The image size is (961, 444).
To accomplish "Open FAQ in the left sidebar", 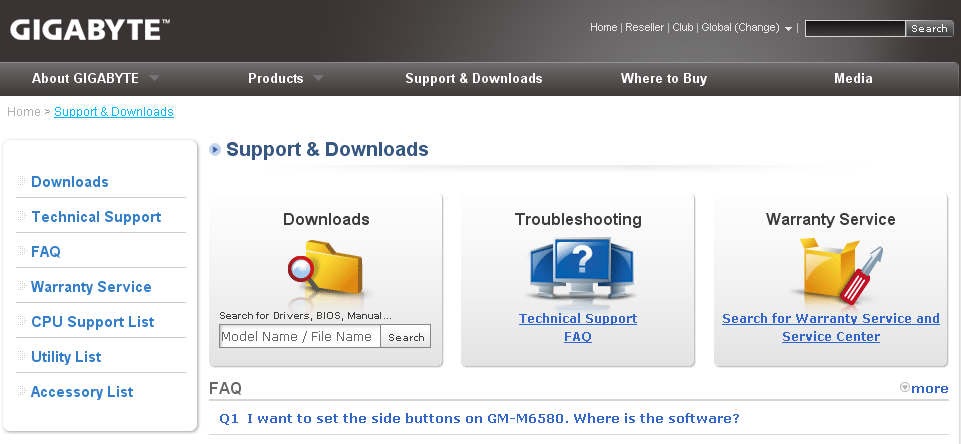I will (x=45, y=252).
